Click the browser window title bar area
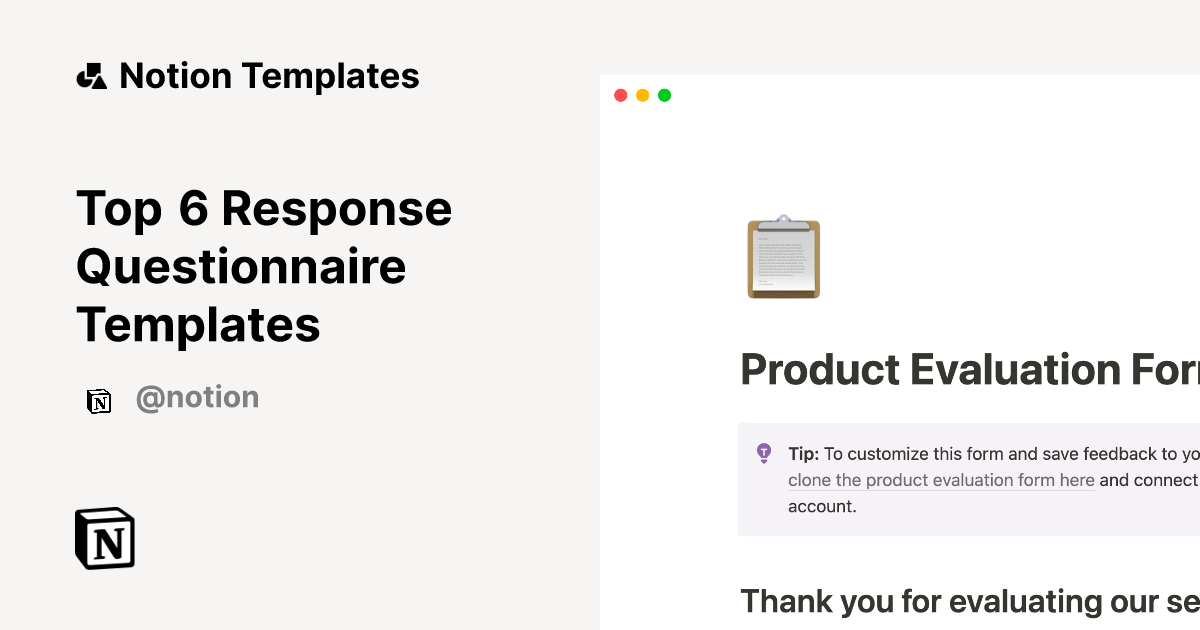 click(899, 94)
